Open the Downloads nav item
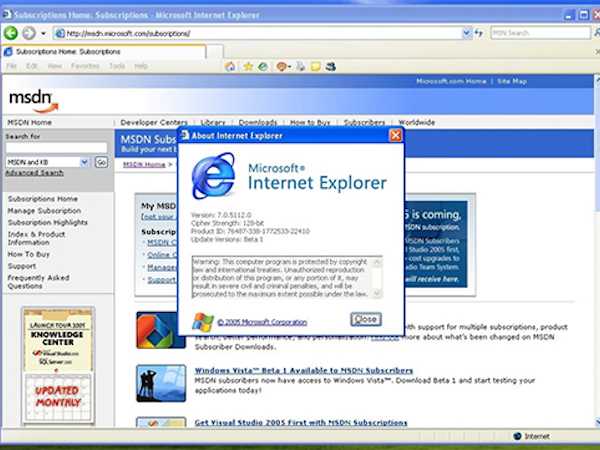 (x=258, y=122)
